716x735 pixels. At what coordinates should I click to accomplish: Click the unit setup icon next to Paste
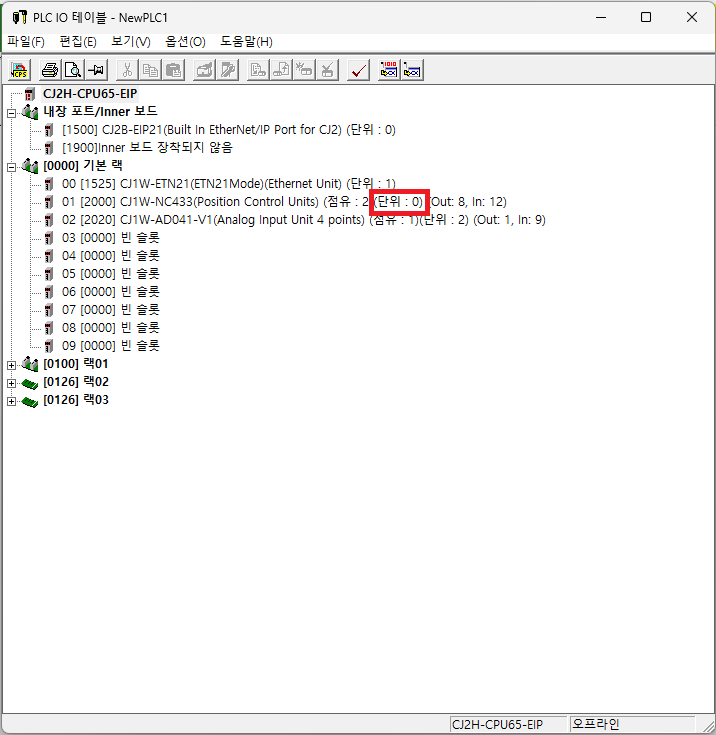[x=204, y=70]
